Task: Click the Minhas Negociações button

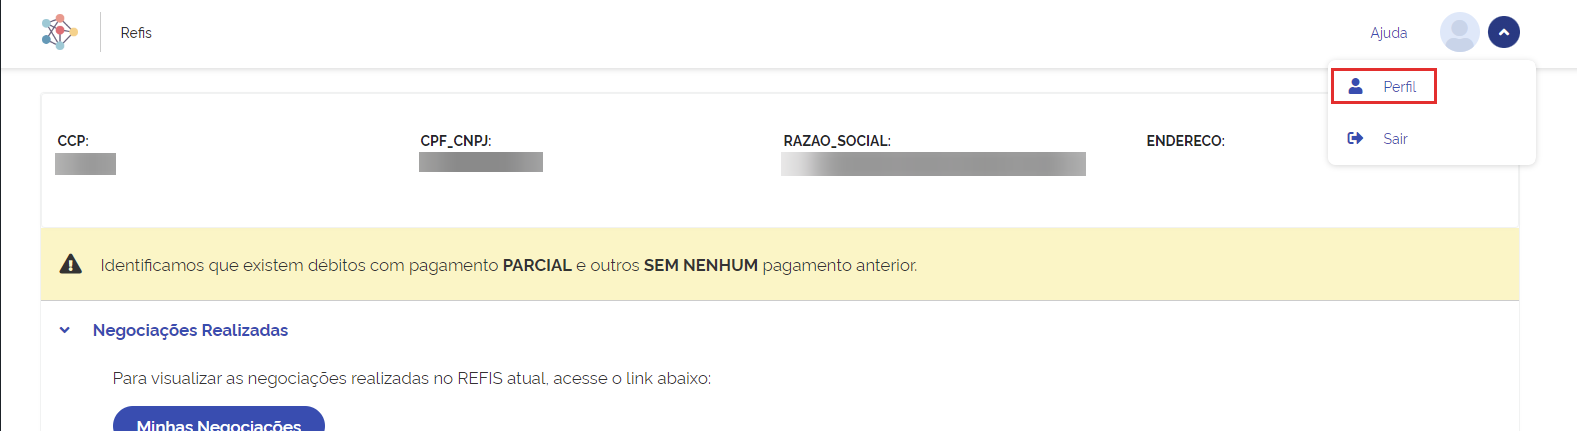Action: coord(218,419)
